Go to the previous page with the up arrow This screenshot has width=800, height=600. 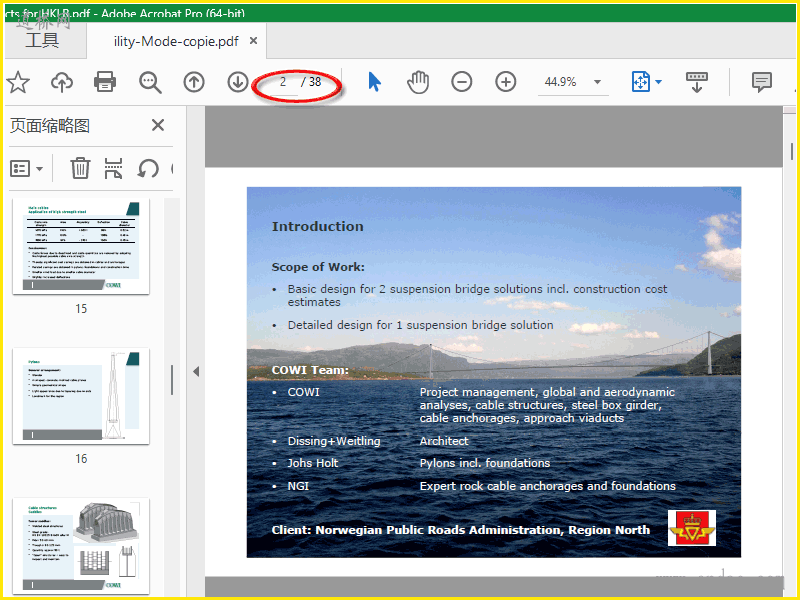coord(194,82)
